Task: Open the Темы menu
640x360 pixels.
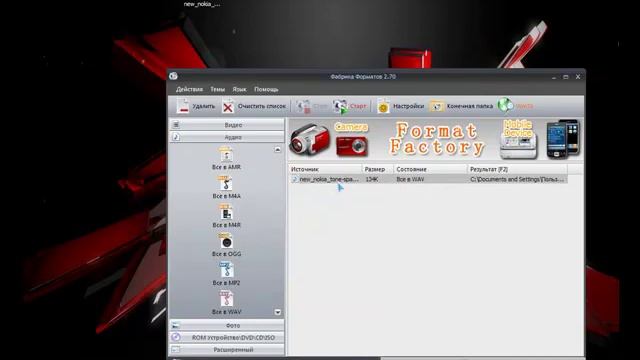Action: [x=218, y=89]
